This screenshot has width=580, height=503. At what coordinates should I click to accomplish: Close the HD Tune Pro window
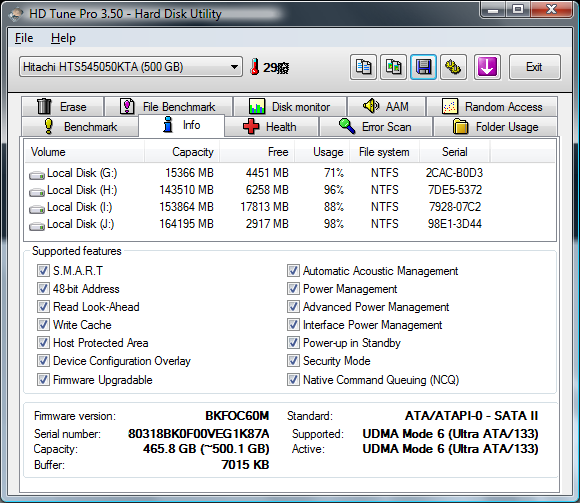(551, 9)
